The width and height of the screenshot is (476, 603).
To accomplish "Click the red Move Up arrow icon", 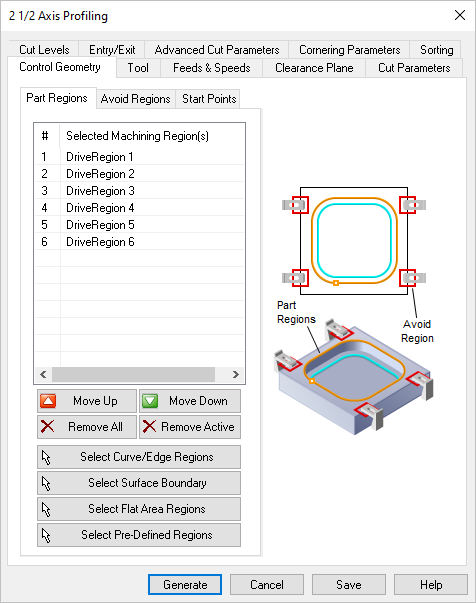I will click(48, 401).
